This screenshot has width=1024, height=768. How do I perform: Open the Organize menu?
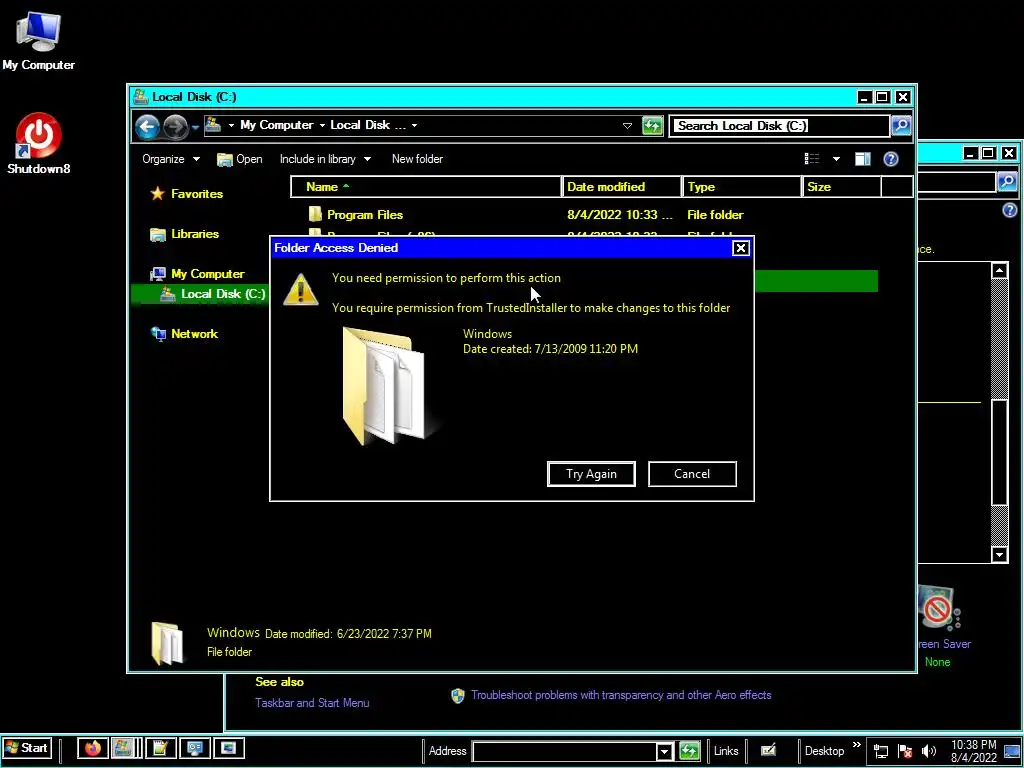(x=171, y=159)
